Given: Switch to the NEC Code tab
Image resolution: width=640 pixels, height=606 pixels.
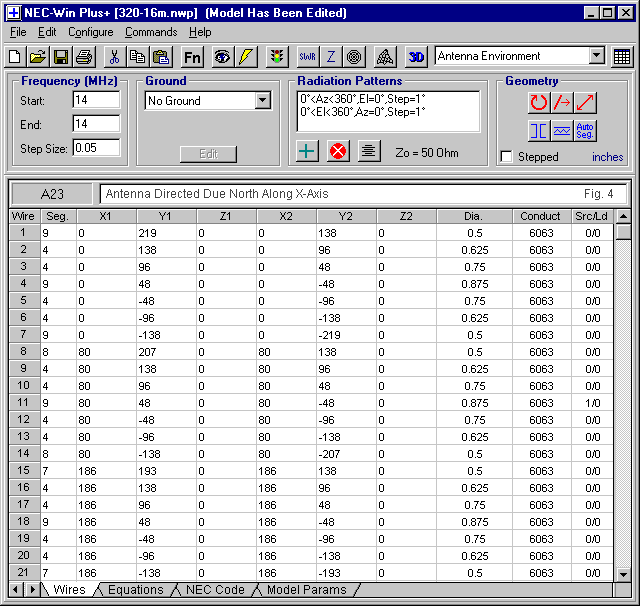Looking at the screenshot, I should click(214, 590).
